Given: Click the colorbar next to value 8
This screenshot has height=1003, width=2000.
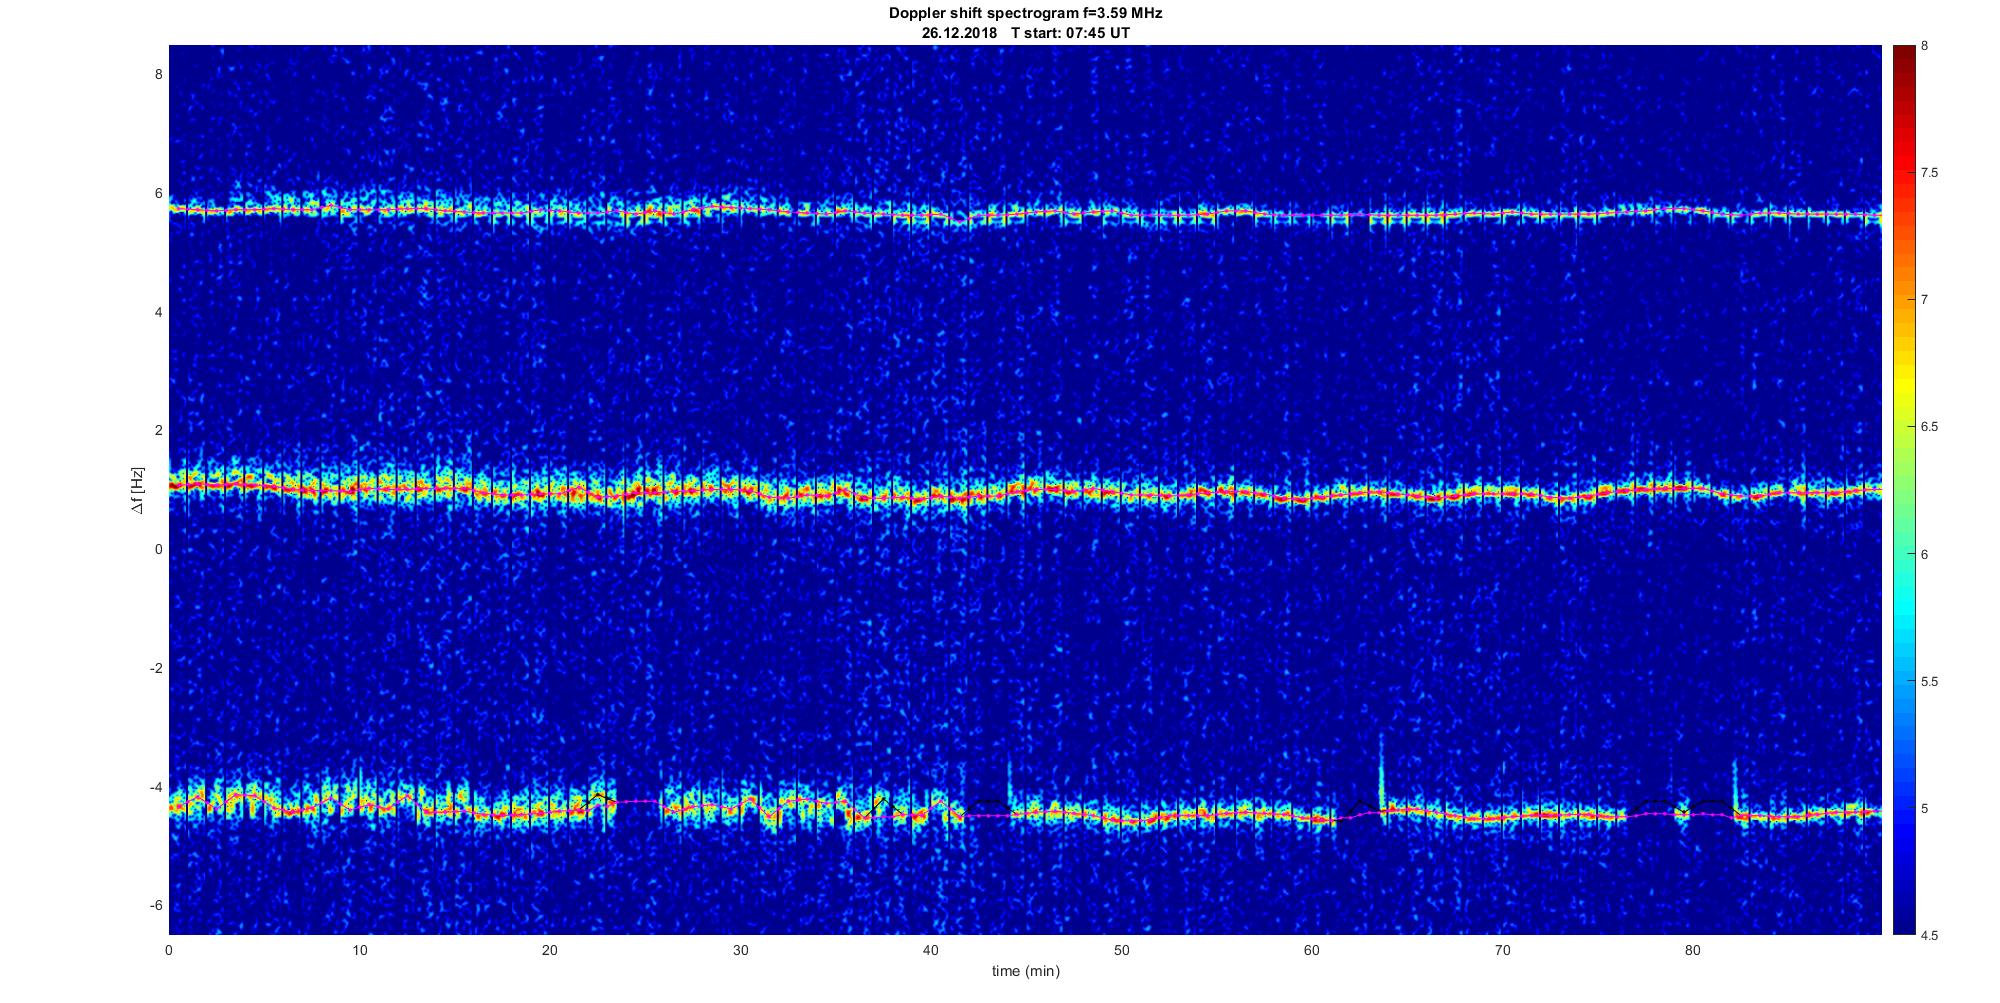Looking at the screenshot, I should pos(1903,48).
